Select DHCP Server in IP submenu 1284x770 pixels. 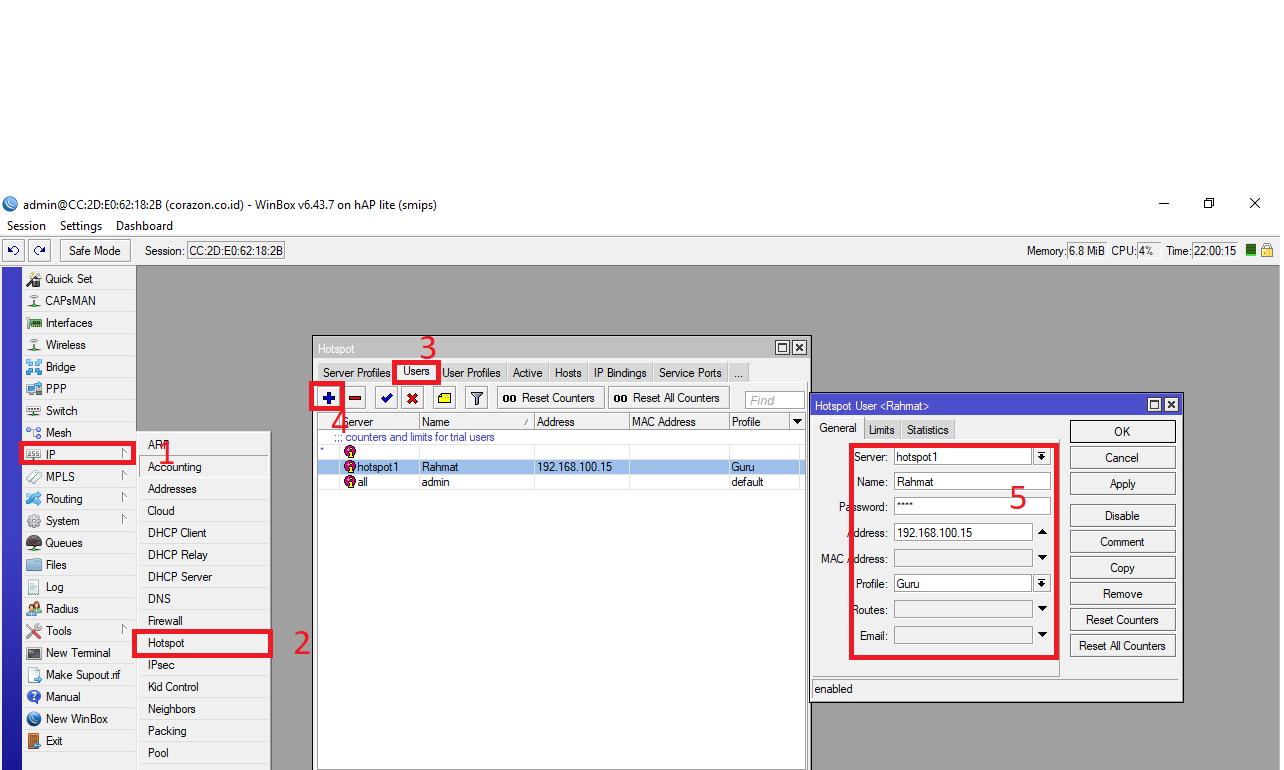(x=204, y=577)
